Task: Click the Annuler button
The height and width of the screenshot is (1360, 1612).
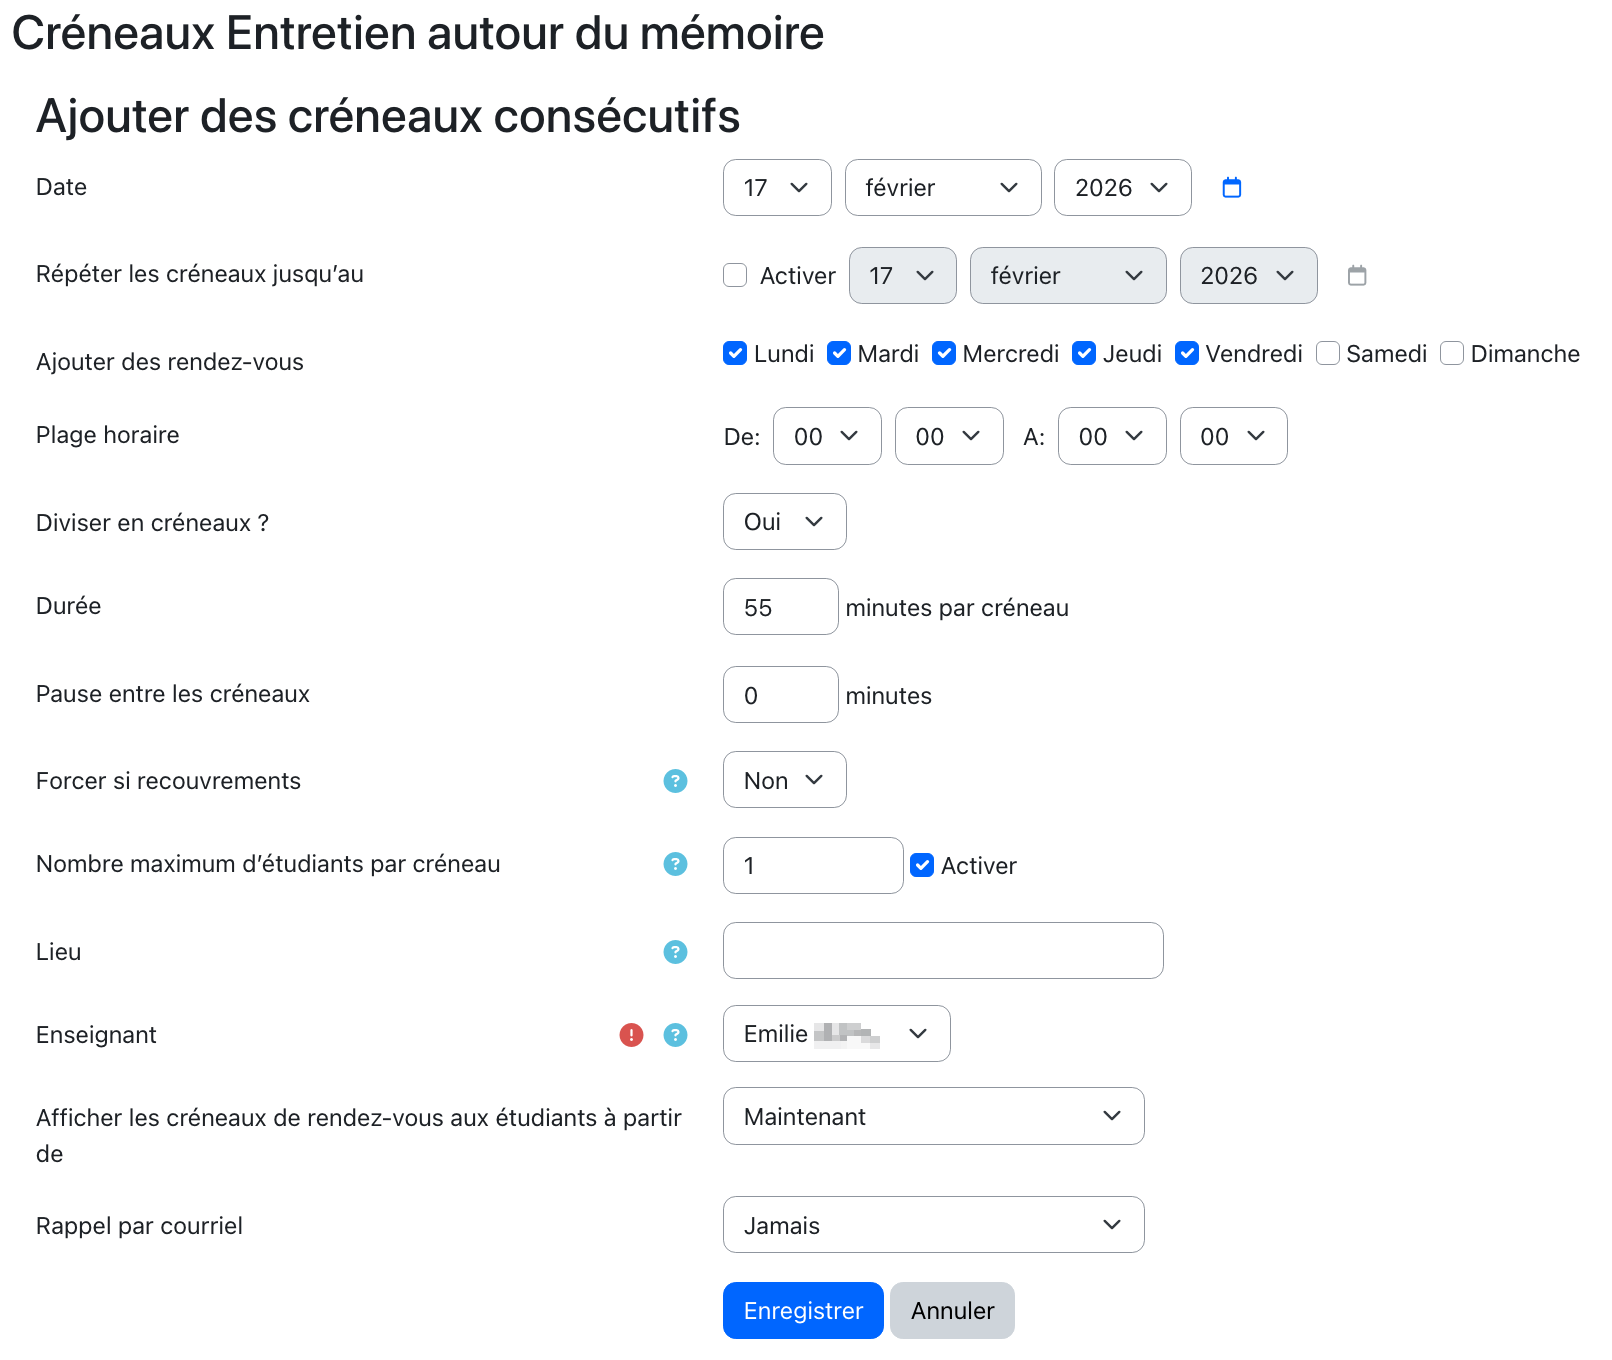Action: coord(952,1311)
